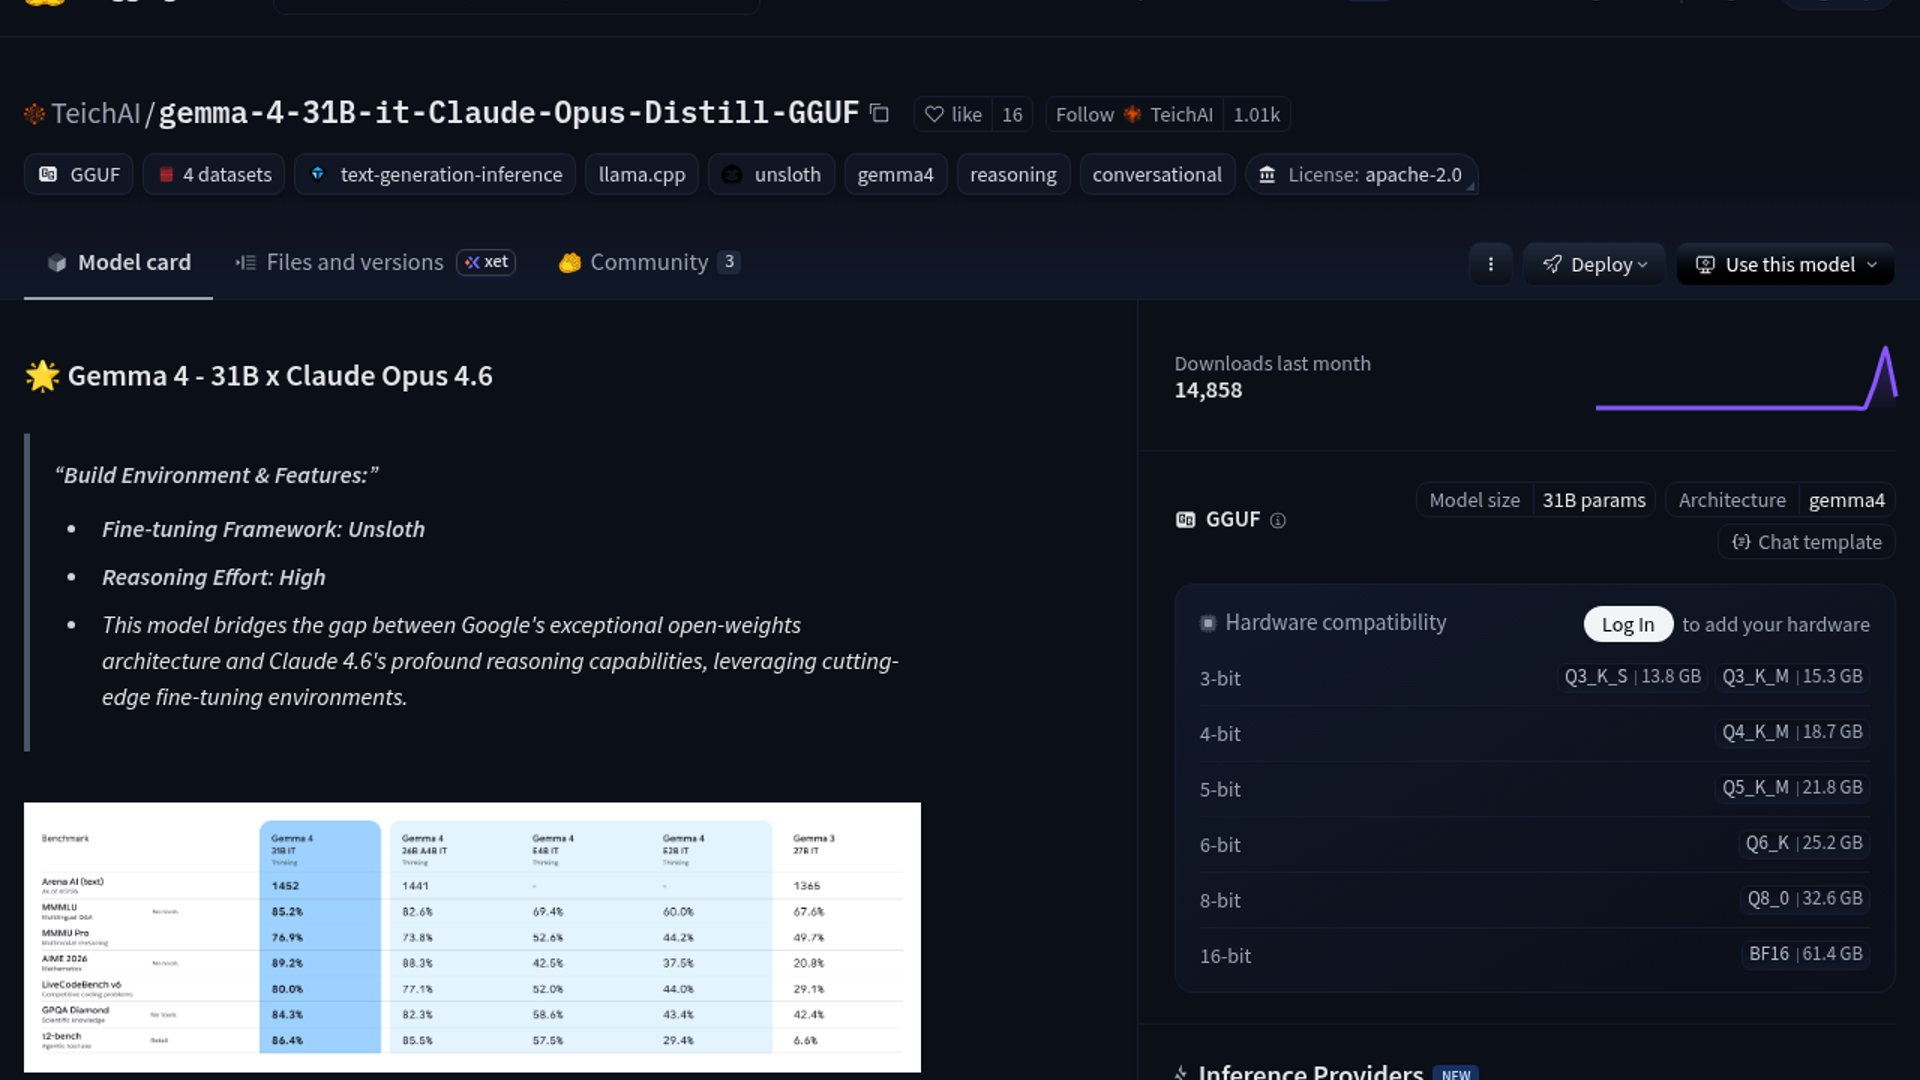
Task: Open the Community tab
Action: pos(648,262)
